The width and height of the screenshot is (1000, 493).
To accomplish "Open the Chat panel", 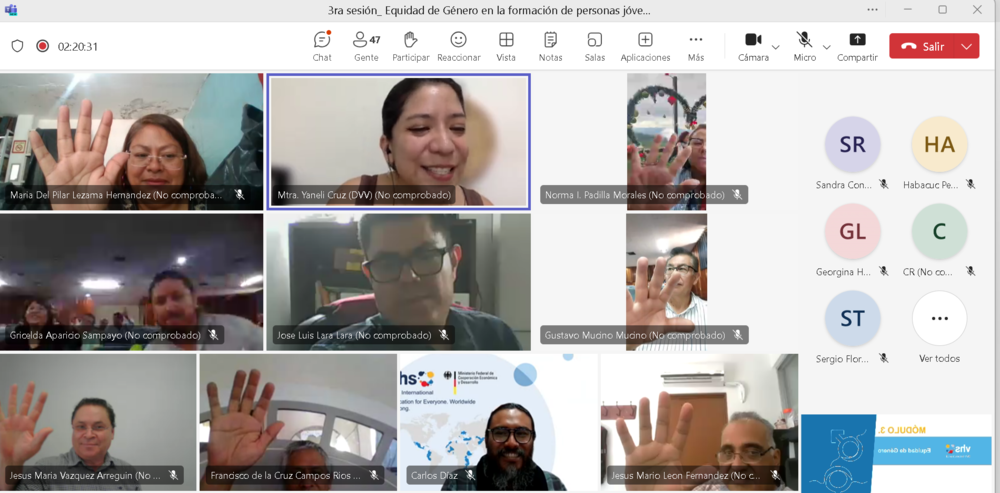I will pyautogui.click(x=322, y=46).
